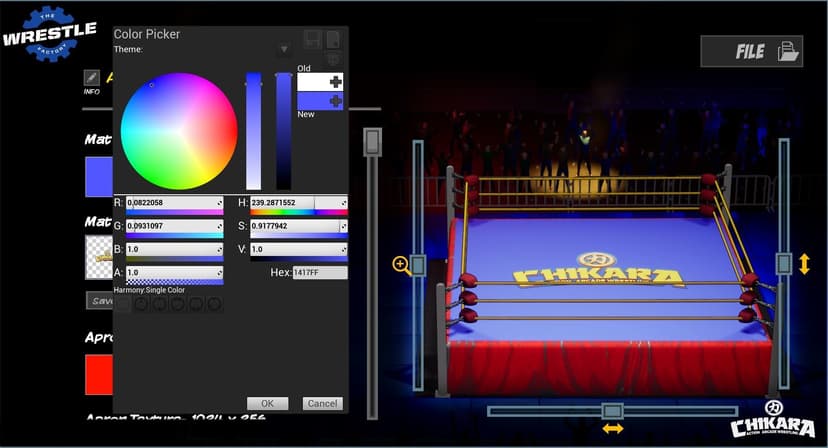This screenshot has height=448, width=828.
Task: Click the delete theme trash icon
Action: 333,58
